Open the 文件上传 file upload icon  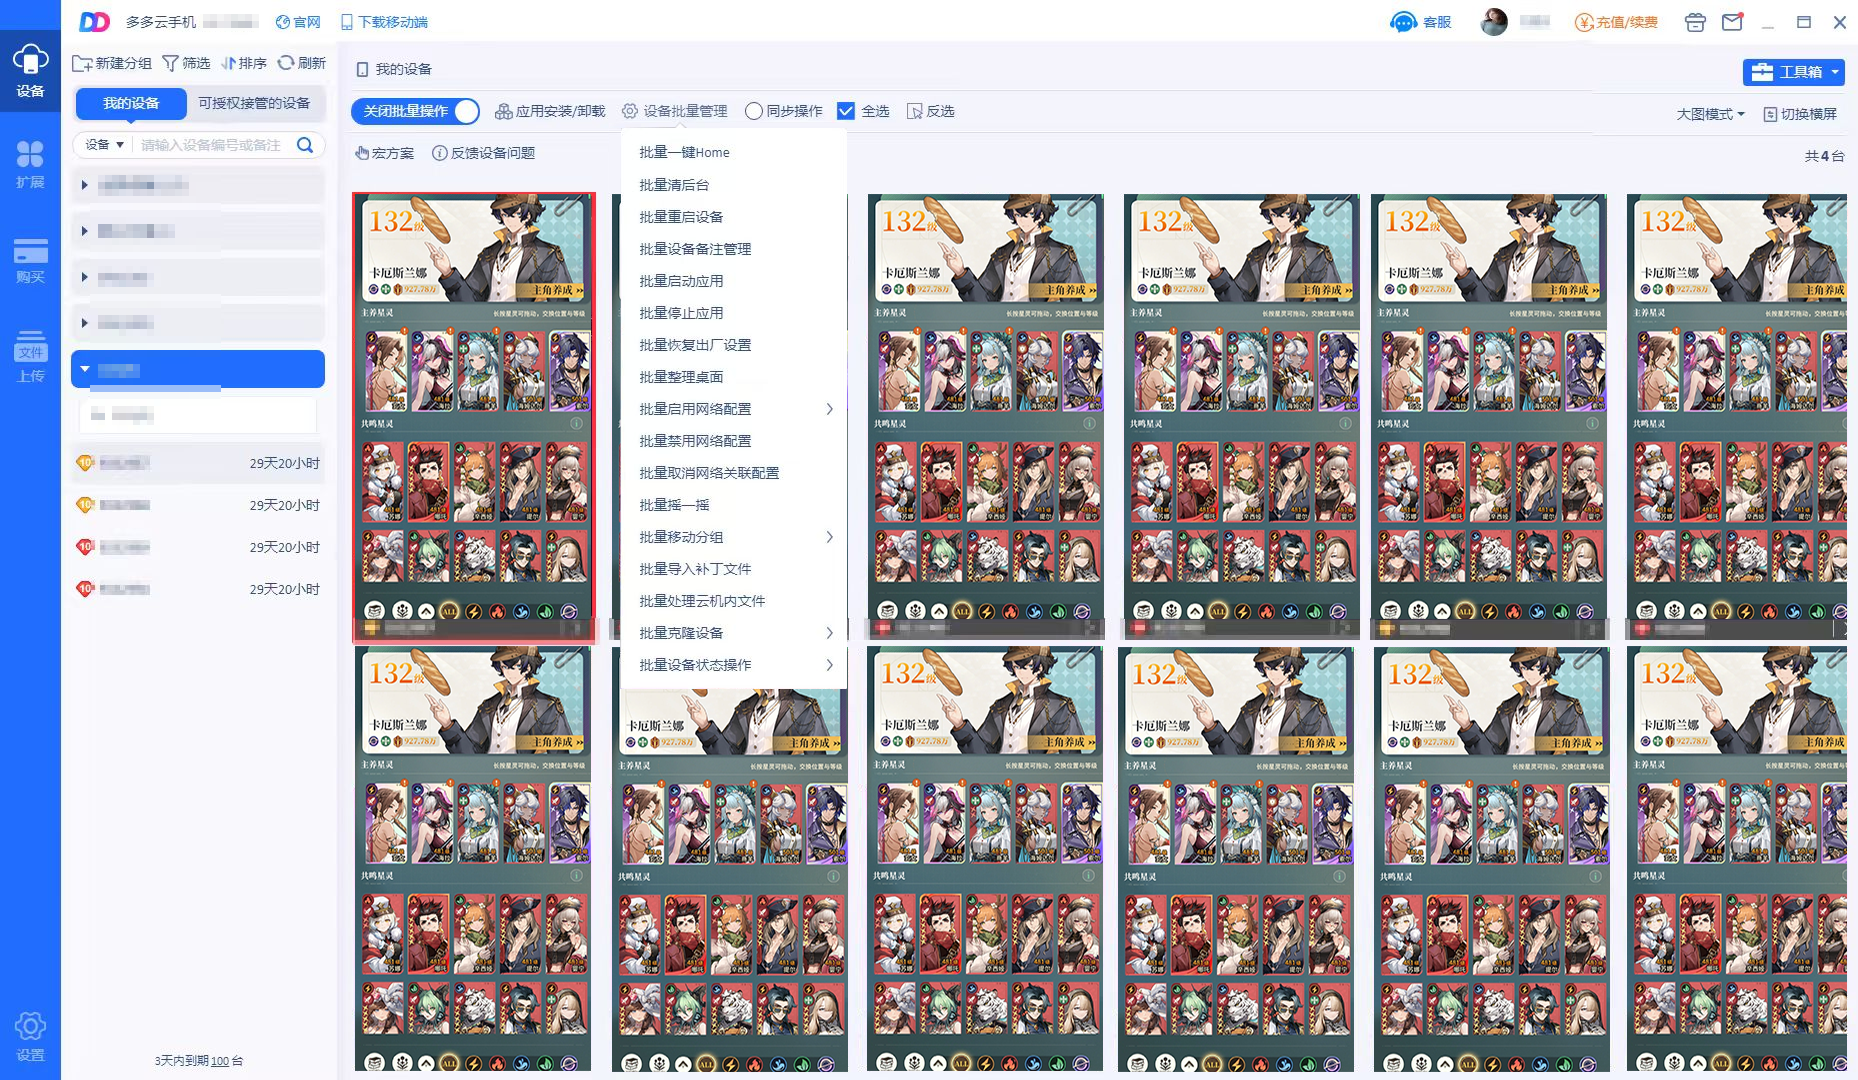[x=30, y=357]
